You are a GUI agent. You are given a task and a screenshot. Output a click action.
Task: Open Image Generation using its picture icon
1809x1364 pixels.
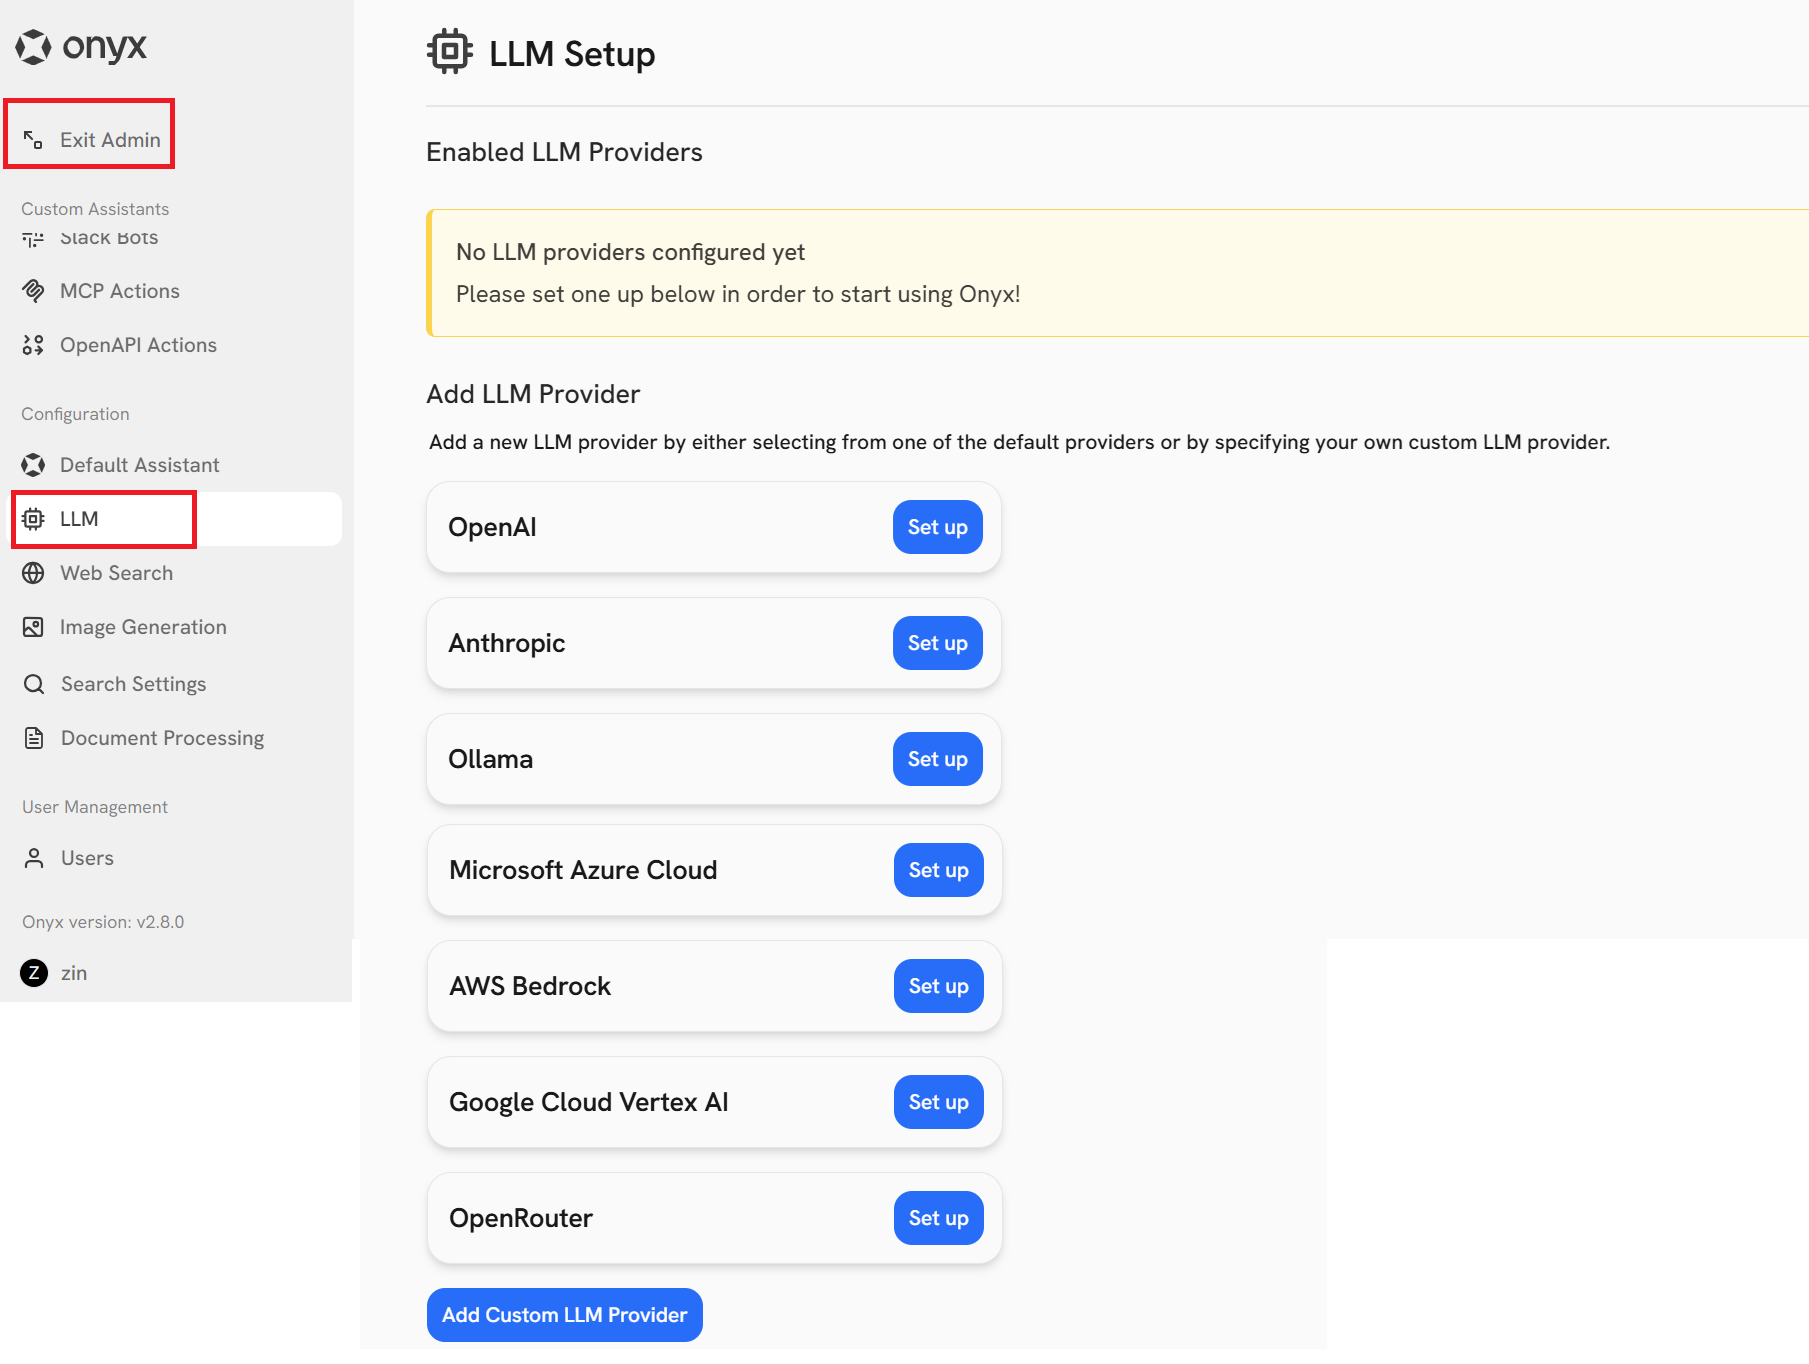(x=33, y=626)
